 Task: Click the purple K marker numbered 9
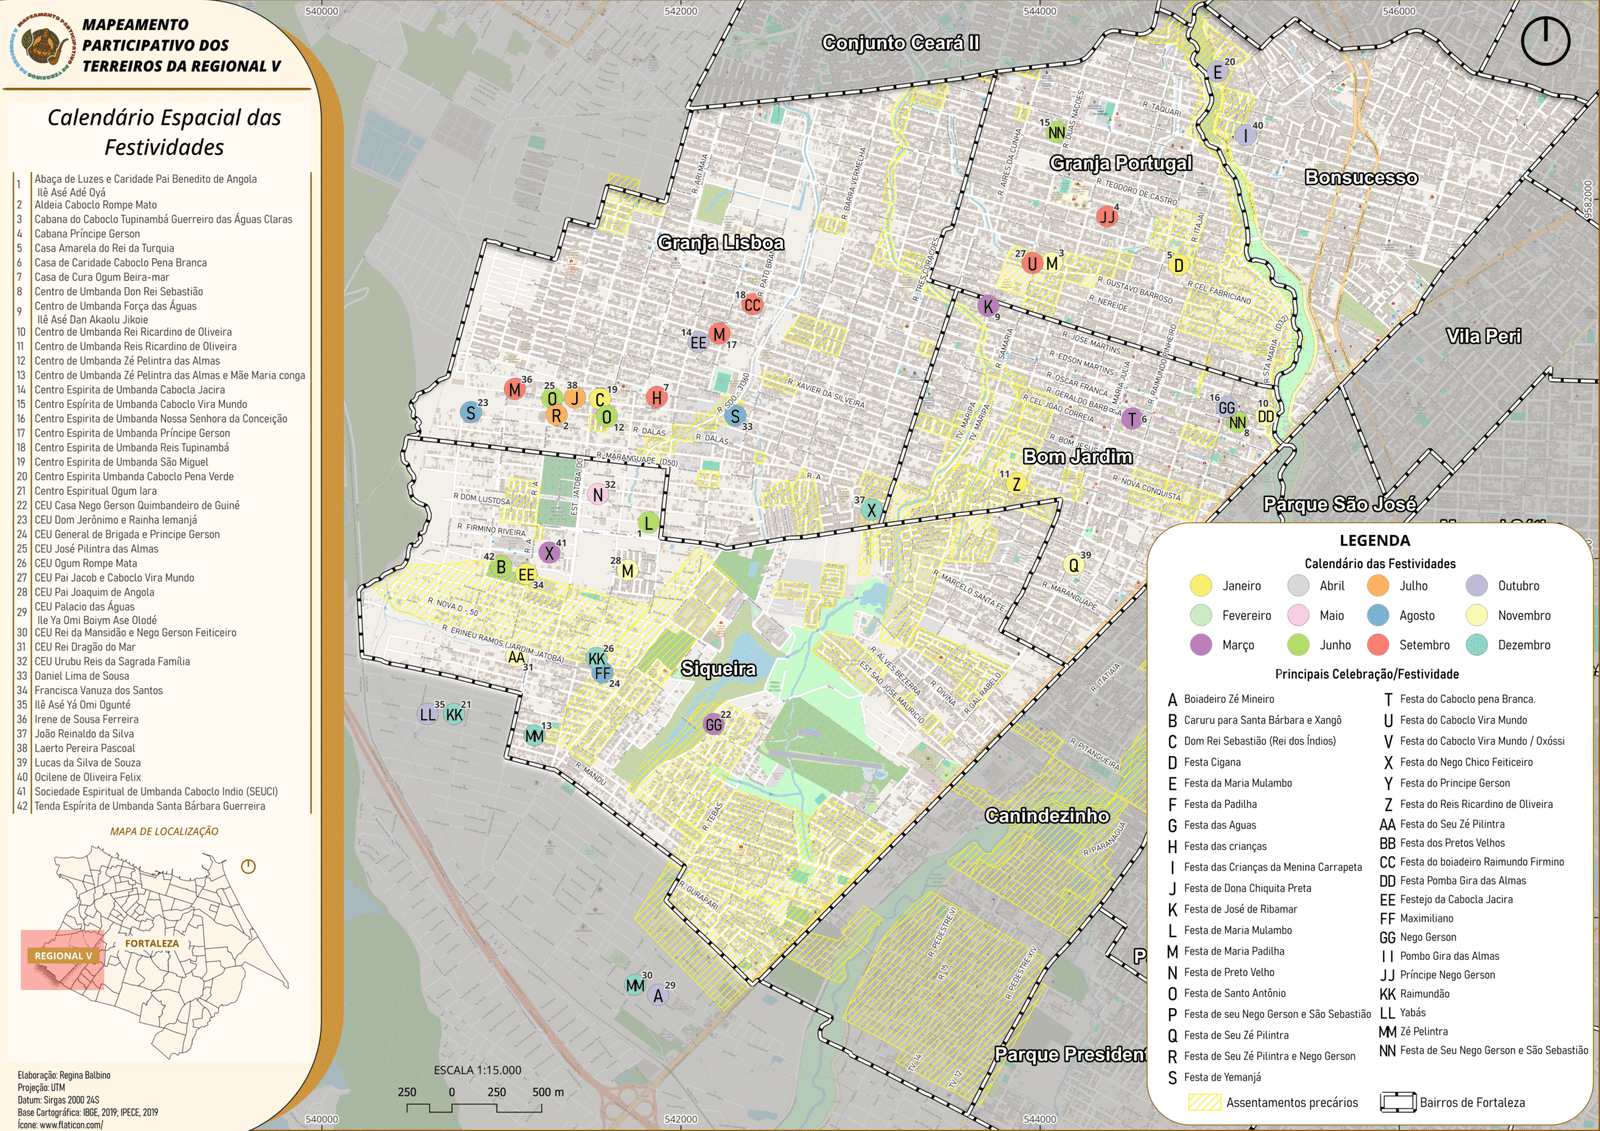(988, 306)
